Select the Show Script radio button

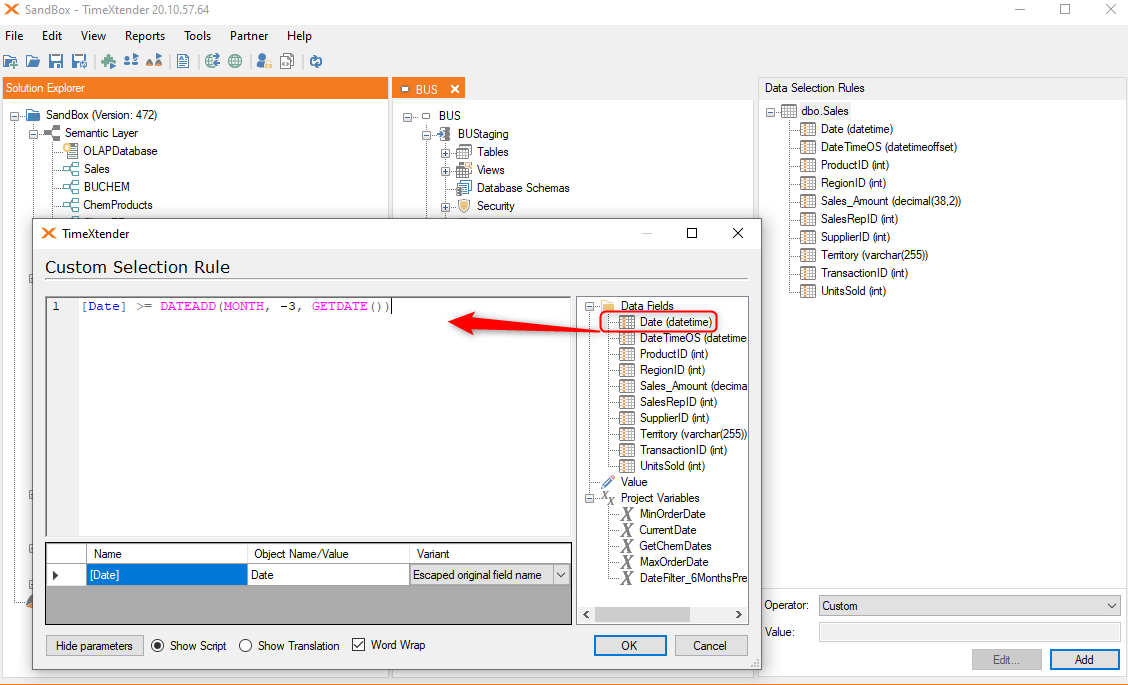click(x=158, y=645)
